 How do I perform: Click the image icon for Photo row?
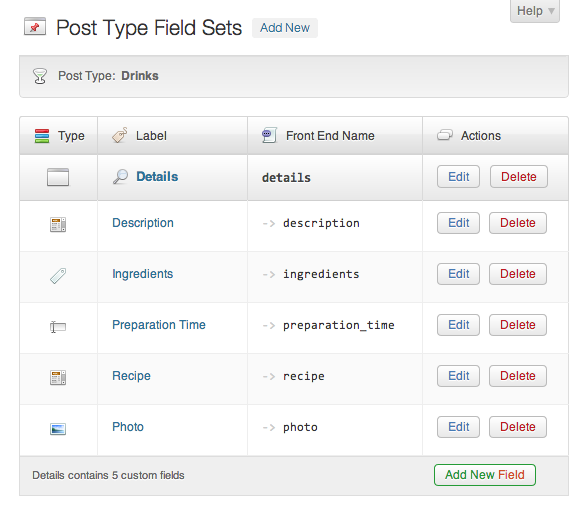tap(58, 429)
